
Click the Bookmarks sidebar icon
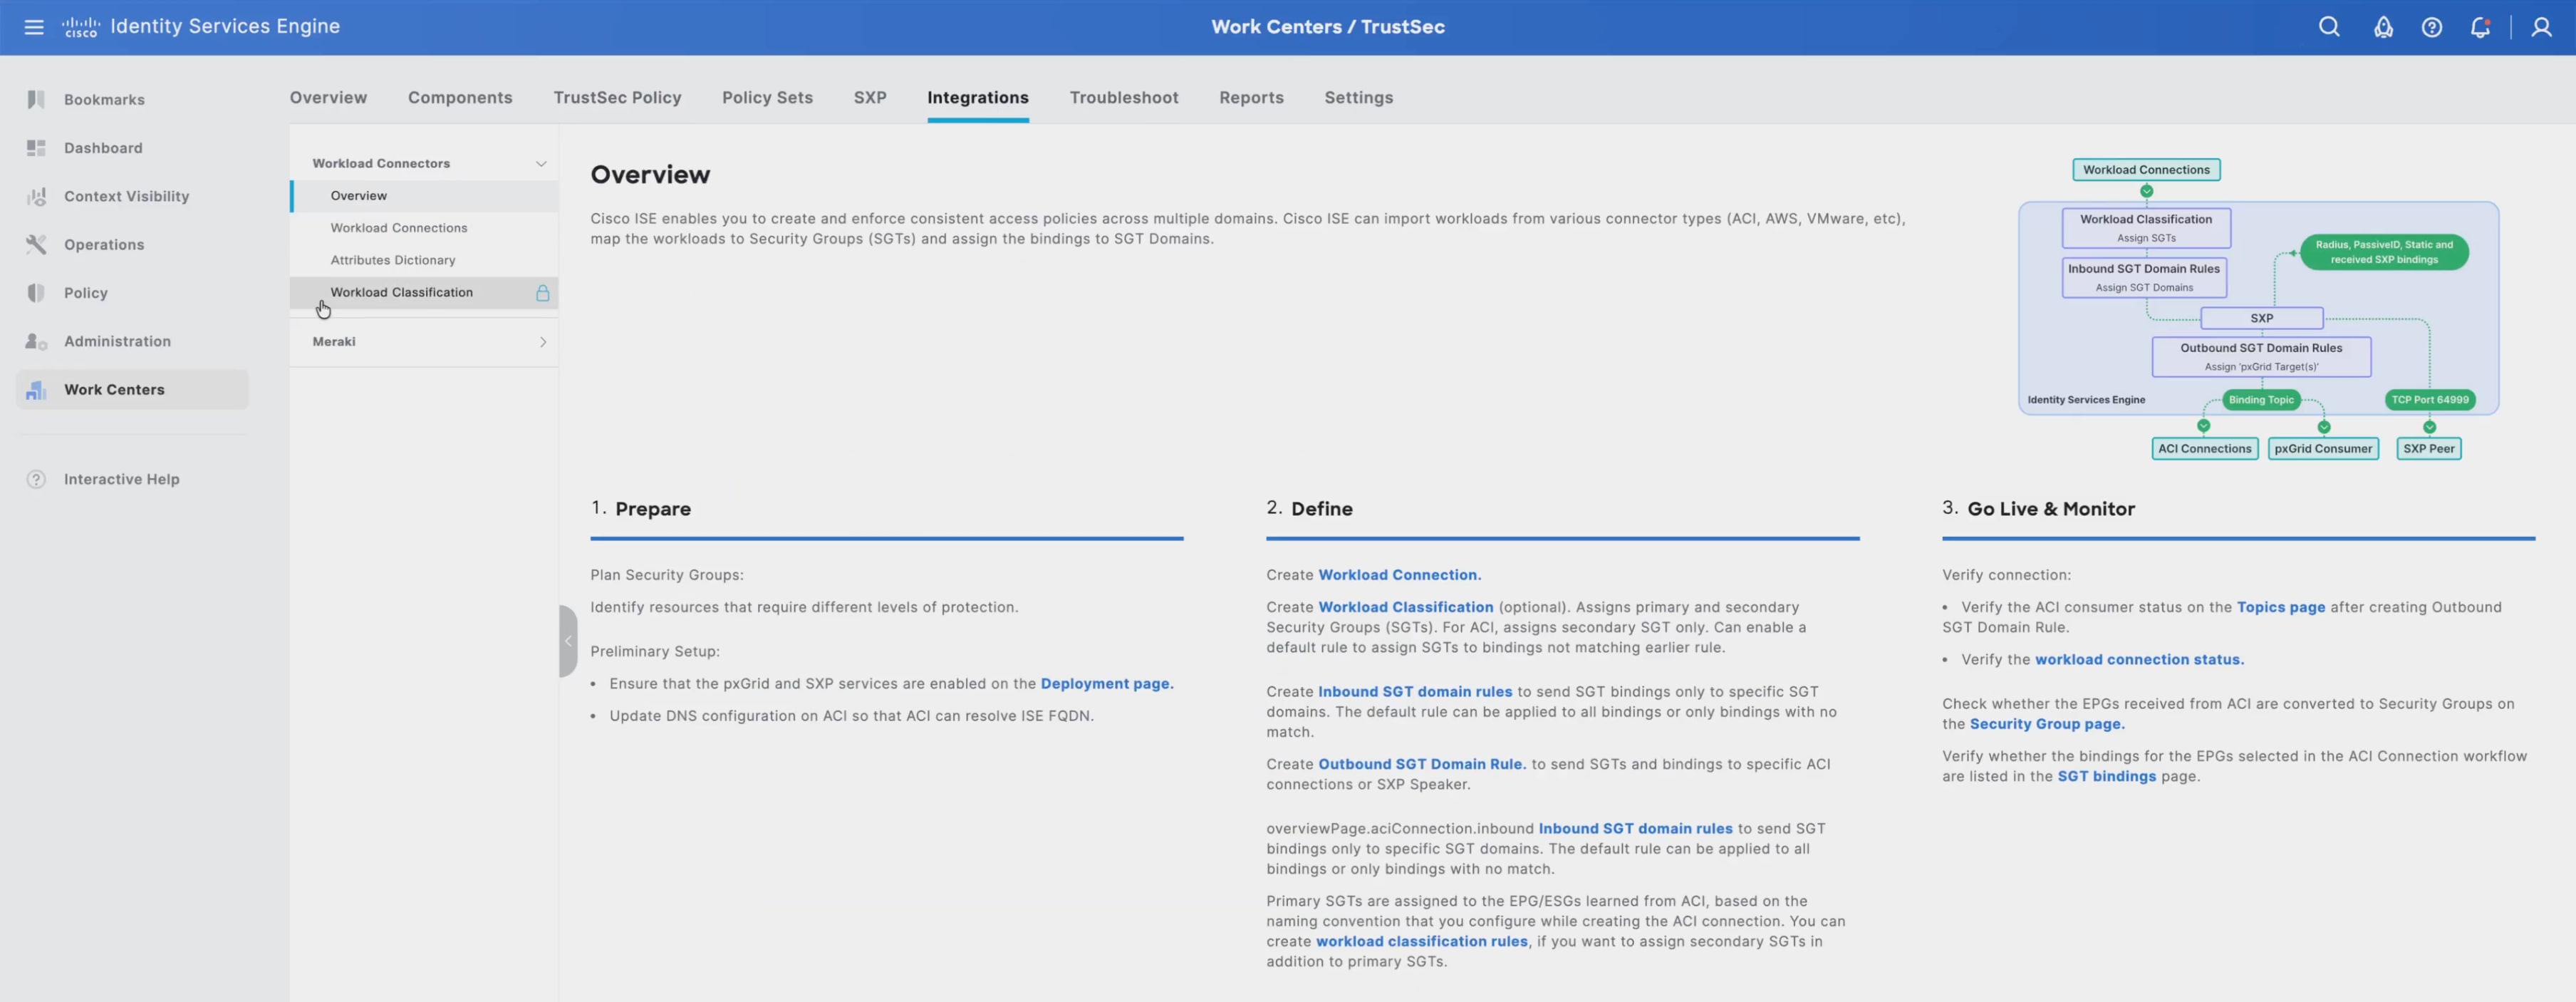coord(36,99)
